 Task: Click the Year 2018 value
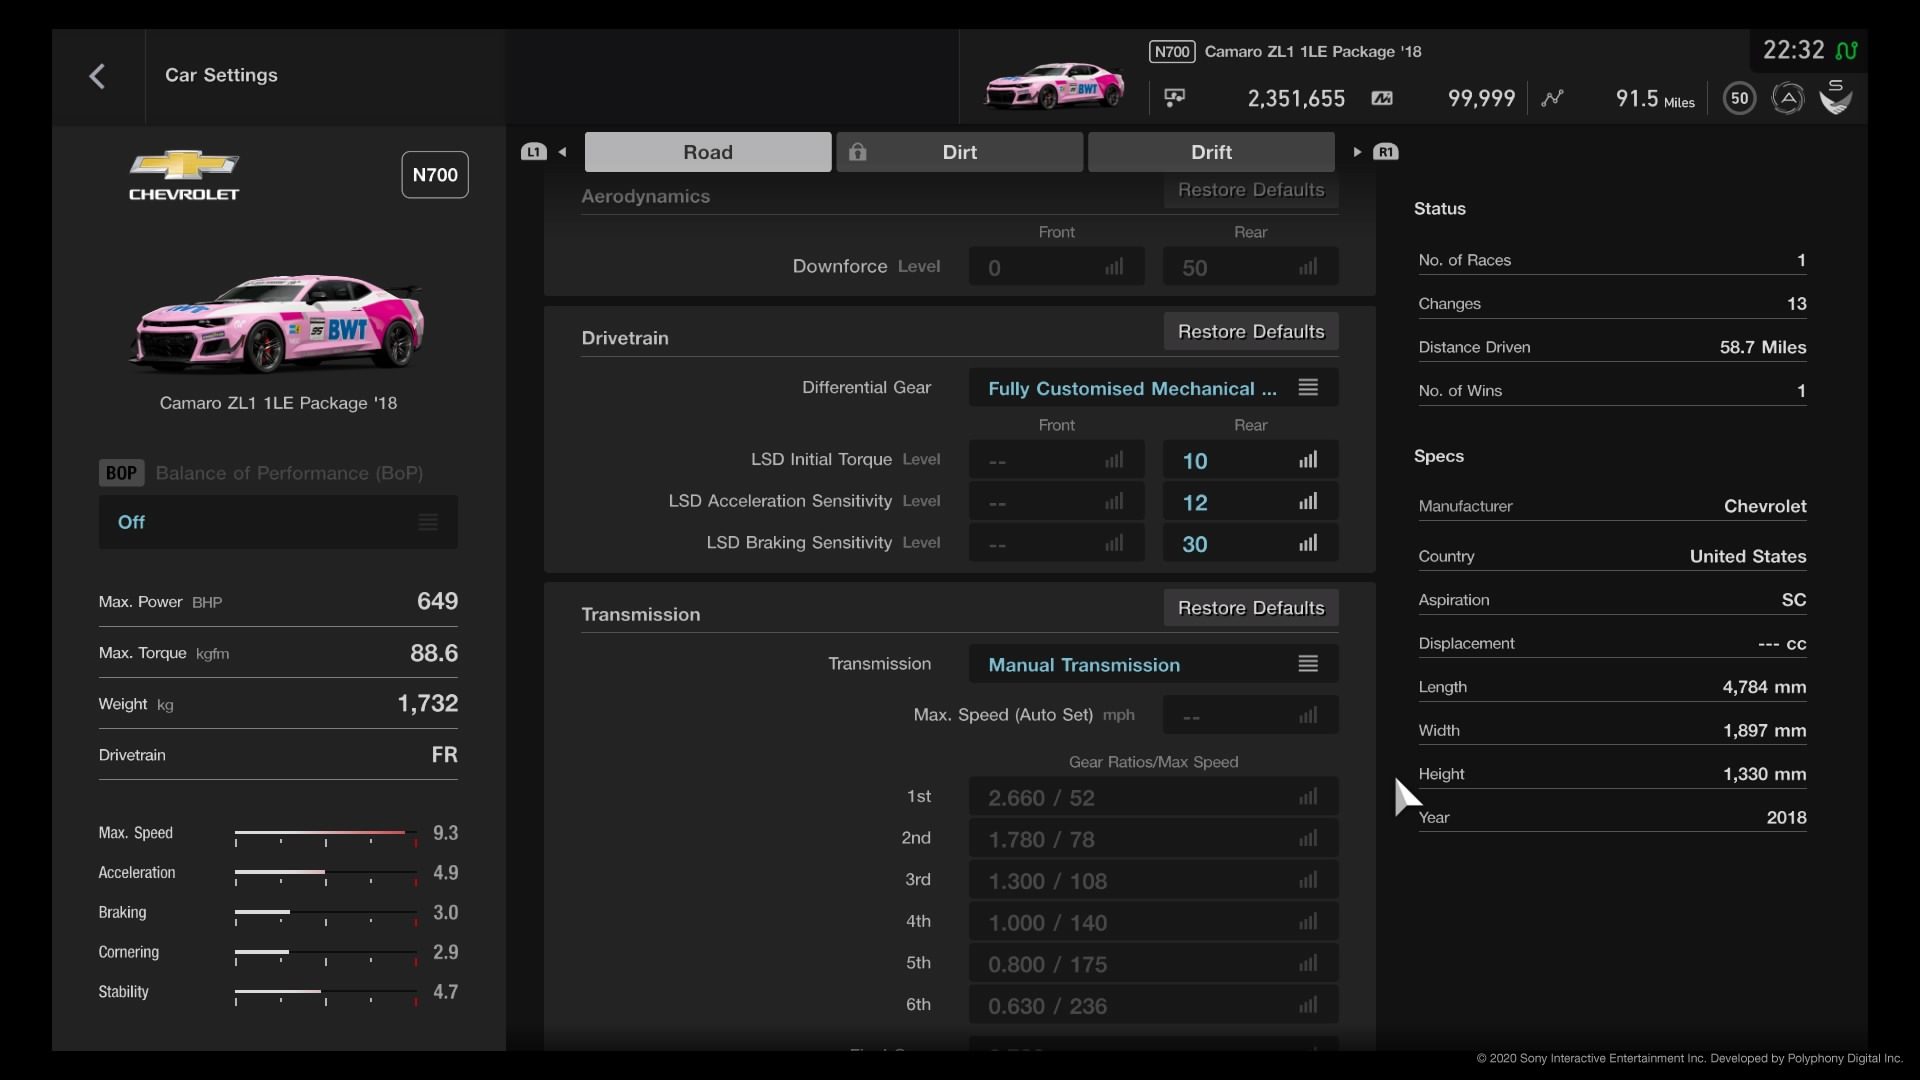point(1786,817)
